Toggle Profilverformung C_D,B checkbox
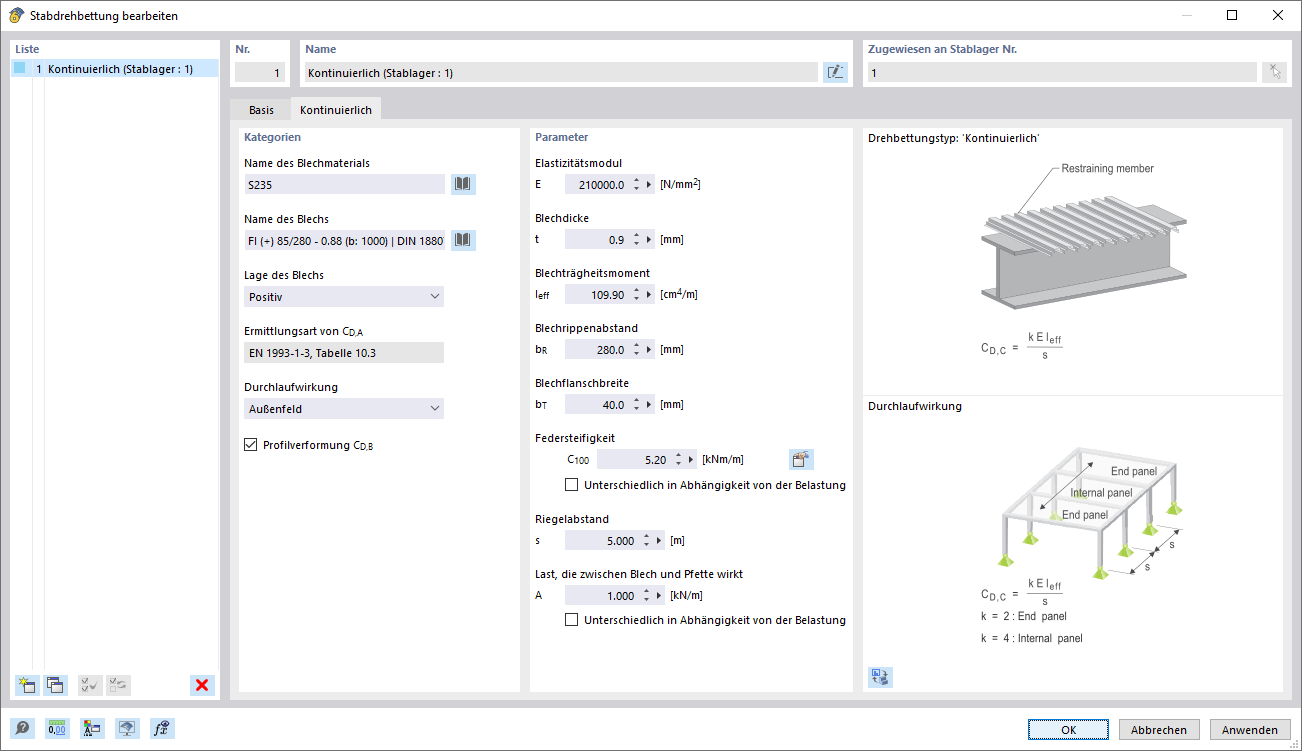The width and height of the screenshot is (1302, 751). pos(251,445)
